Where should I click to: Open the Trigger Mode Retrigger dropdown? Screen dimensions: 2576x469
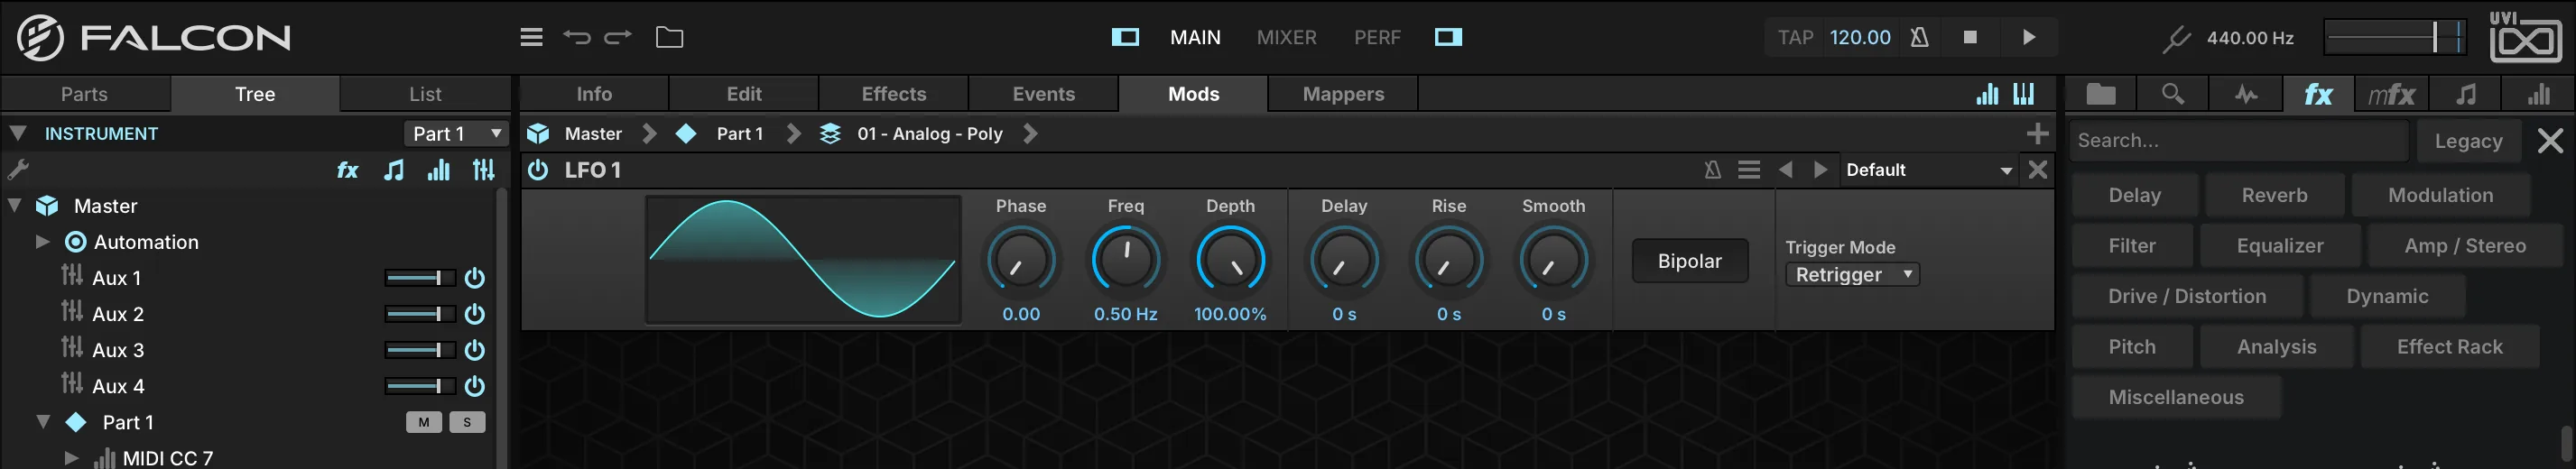click(1852, 274)
